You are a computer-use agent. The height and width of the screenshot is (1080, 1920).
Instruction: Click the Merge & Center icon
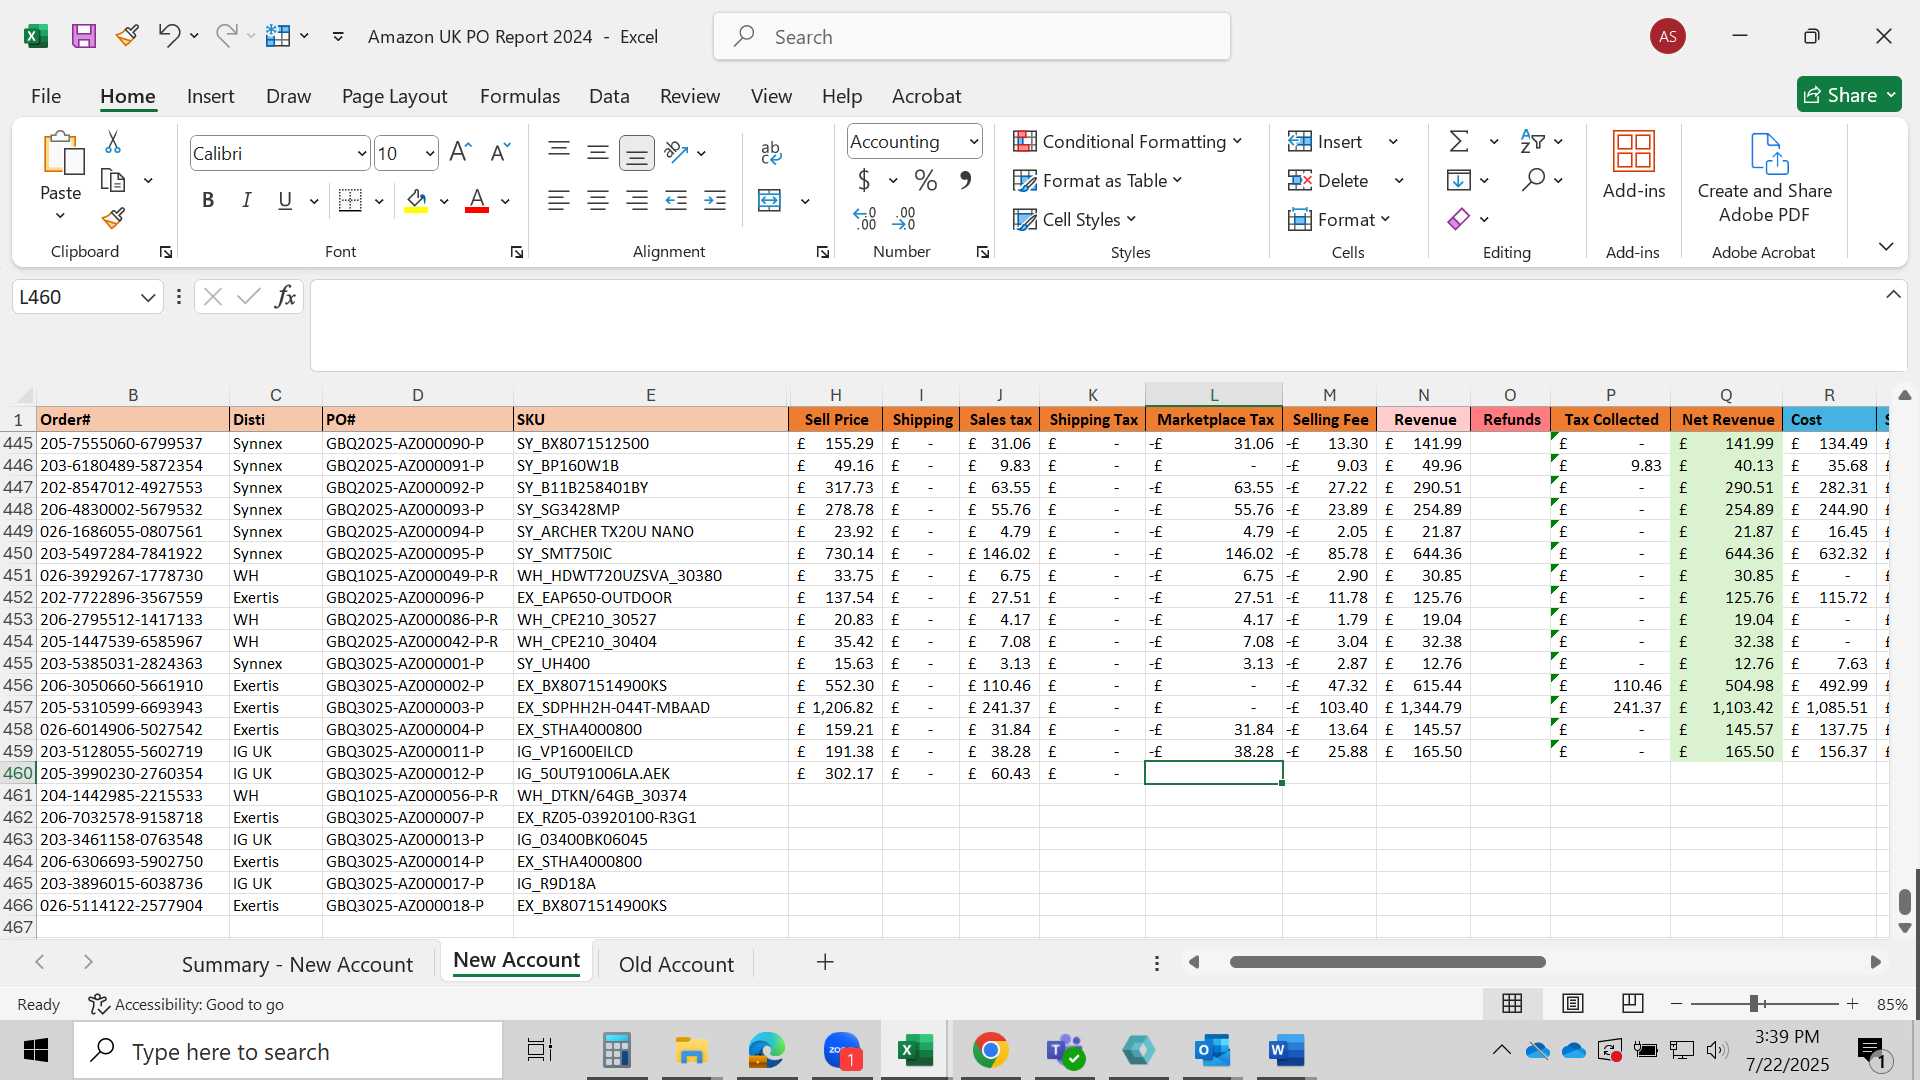pyautogui.click(x=769, y=201)
